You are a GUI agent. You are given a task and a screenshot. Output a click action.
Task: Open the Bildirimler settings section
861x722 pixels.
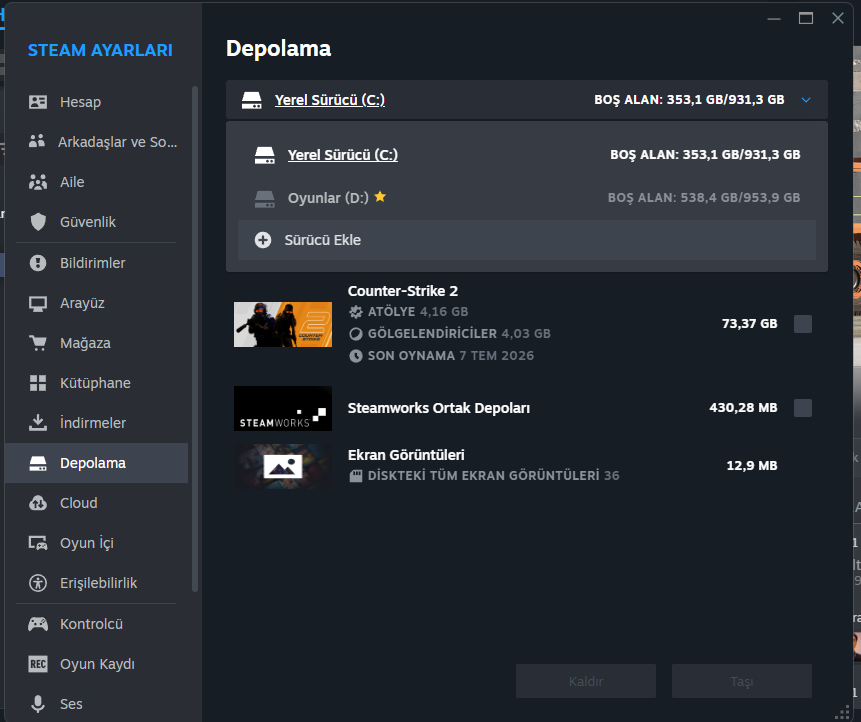click(x=96, y=263)
